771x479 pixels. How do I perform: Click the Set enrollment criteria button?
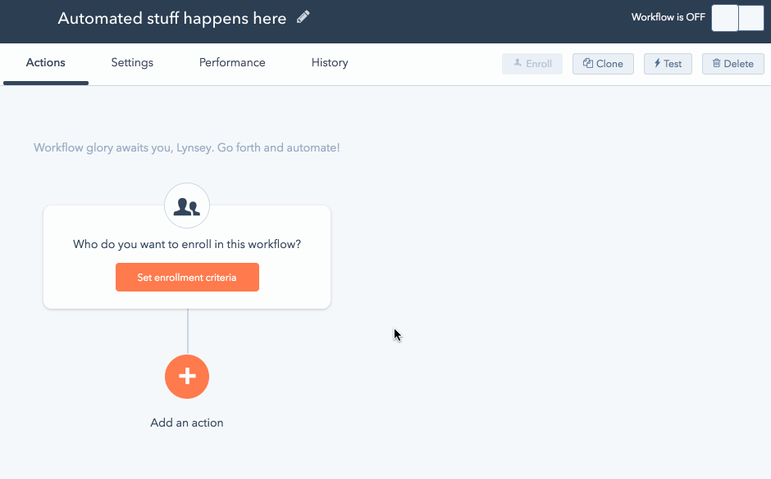point(187,277)
